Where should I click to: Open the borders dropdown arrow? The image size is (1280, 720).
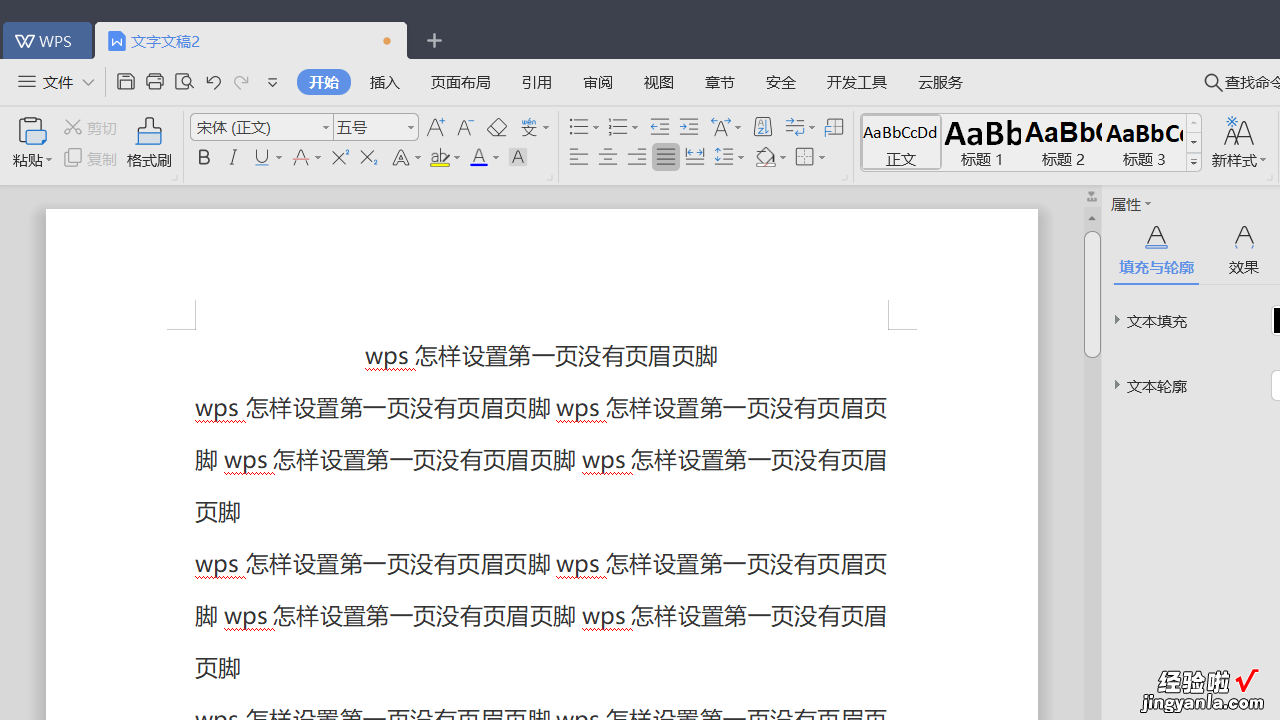(x=822, y=158)
